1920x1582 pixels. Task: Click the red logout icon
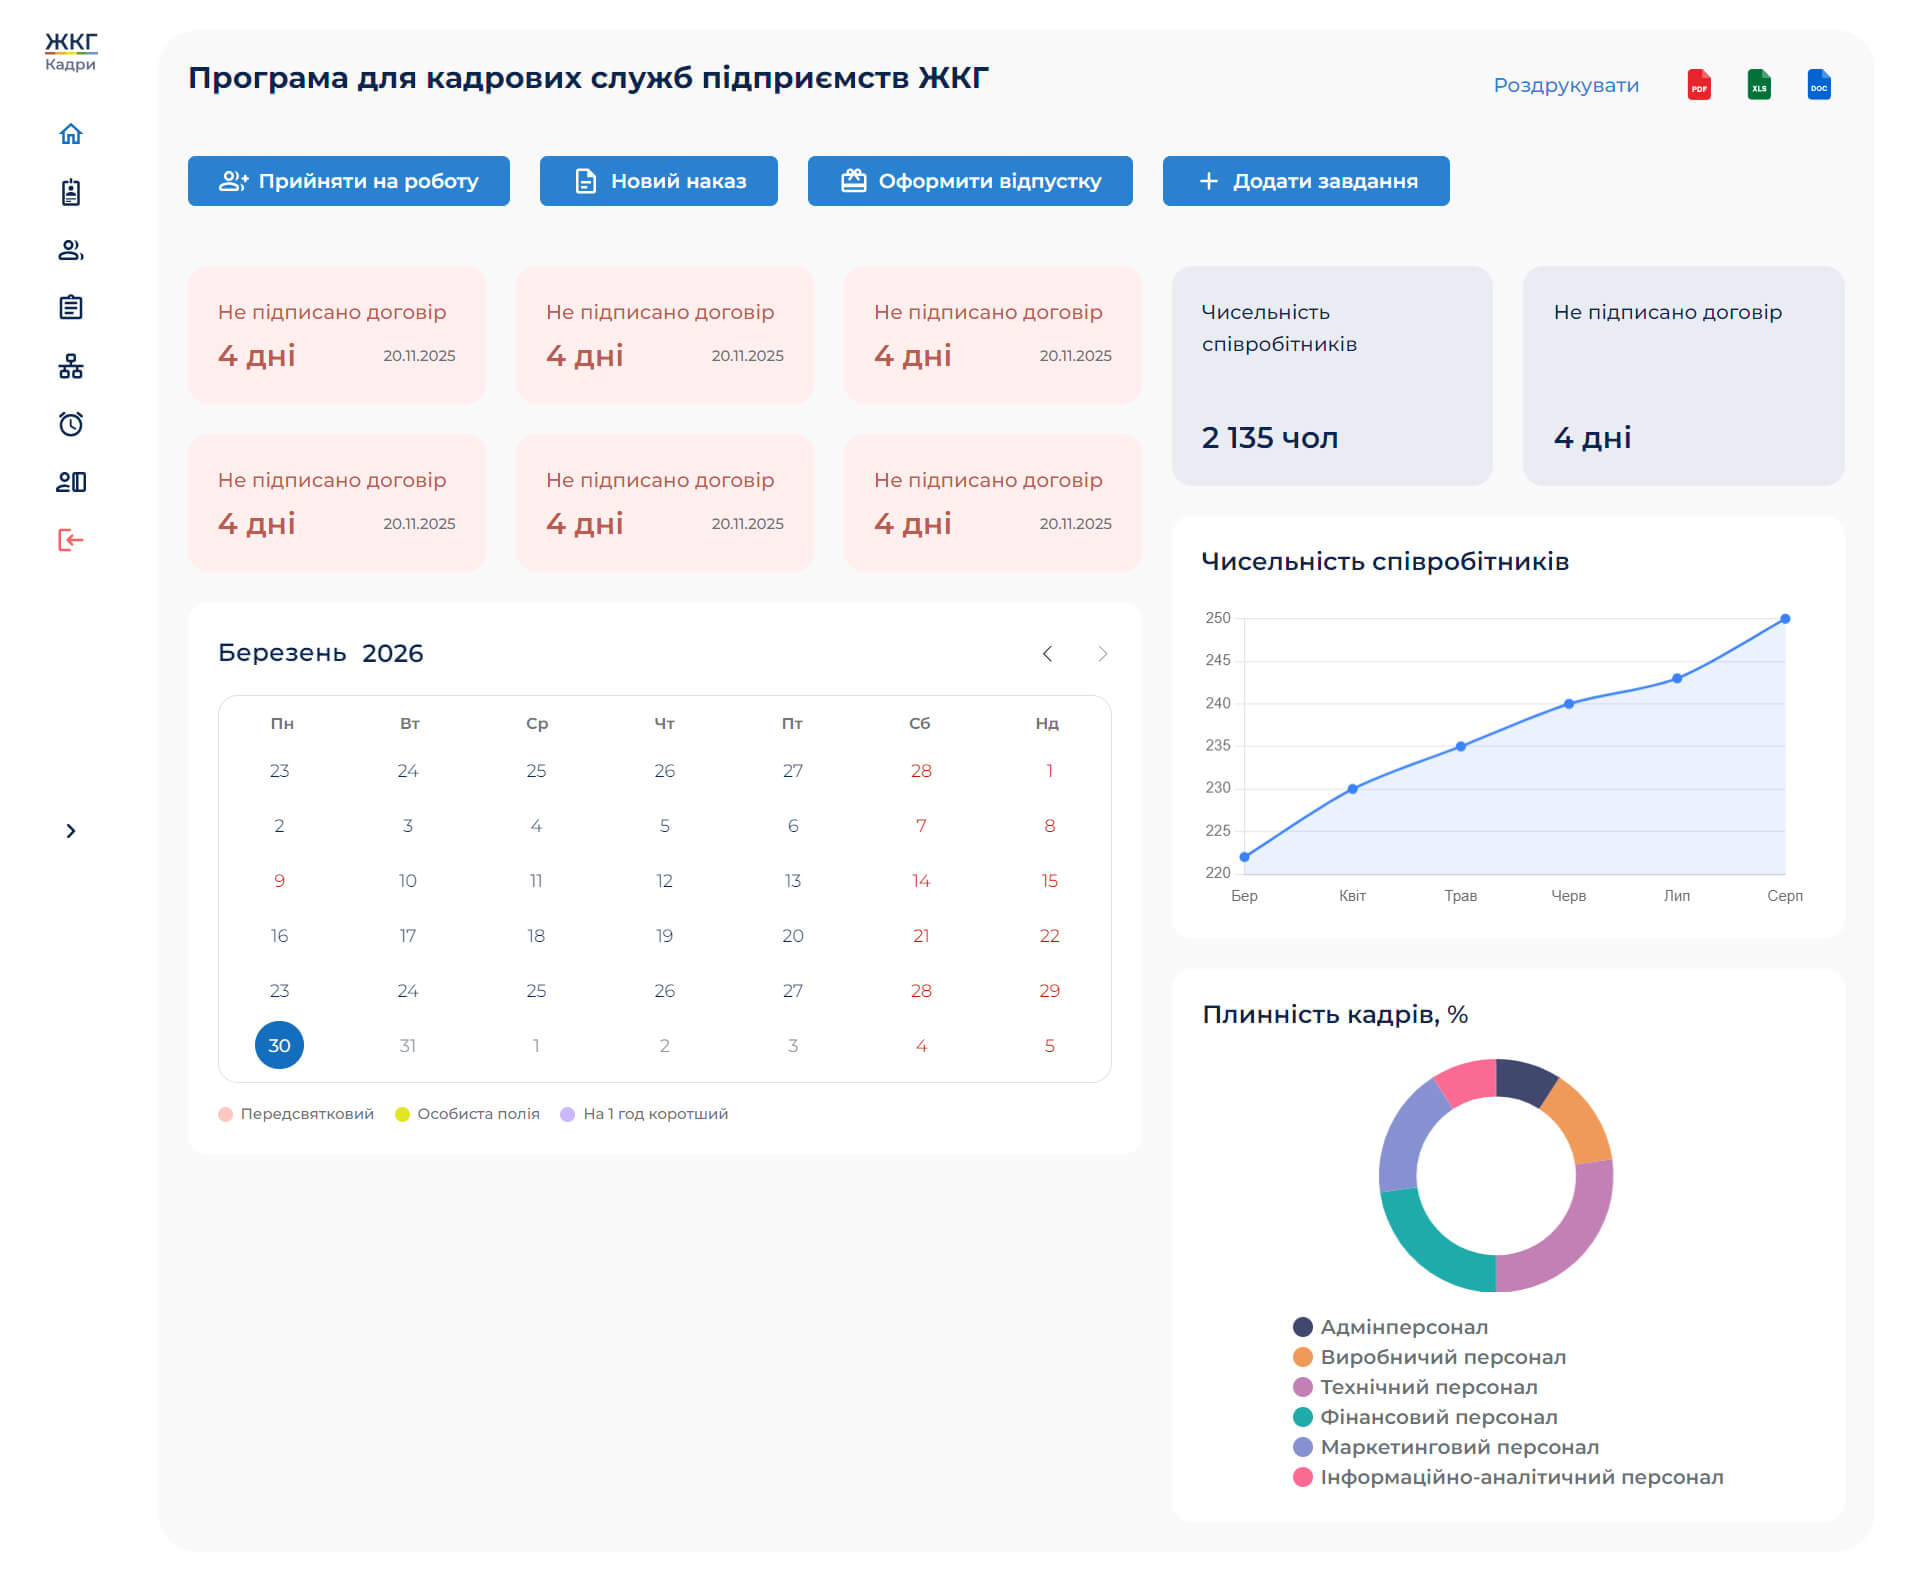pyautogui.click(x=70, y=540)
